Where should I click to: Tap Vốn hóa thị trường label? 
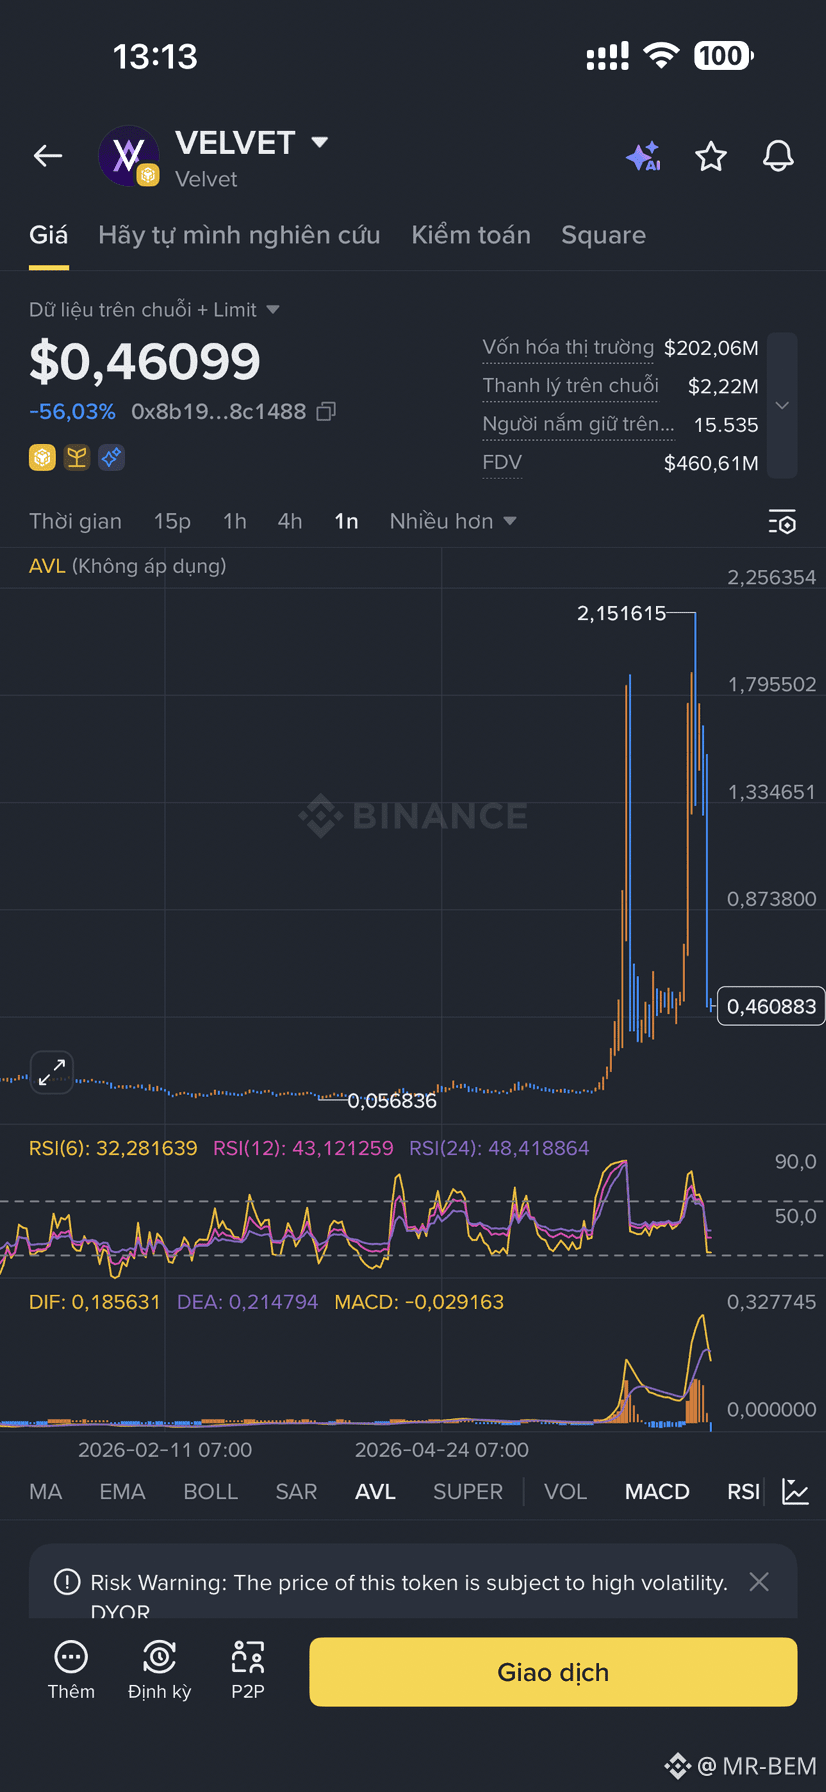tap(568, 347)
